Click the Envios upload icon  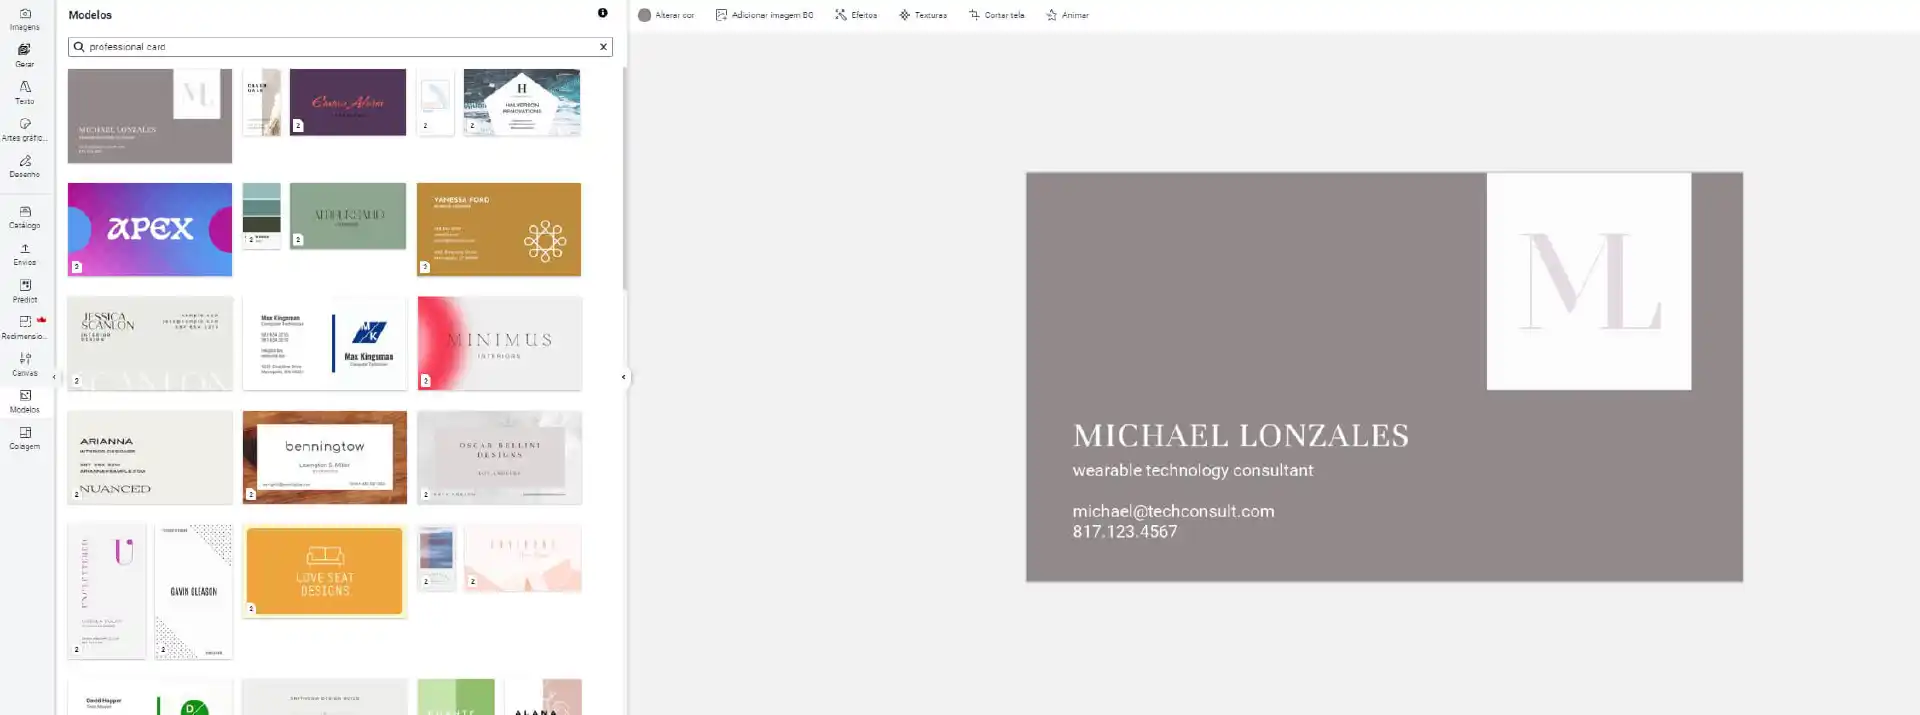click(25, 254)
